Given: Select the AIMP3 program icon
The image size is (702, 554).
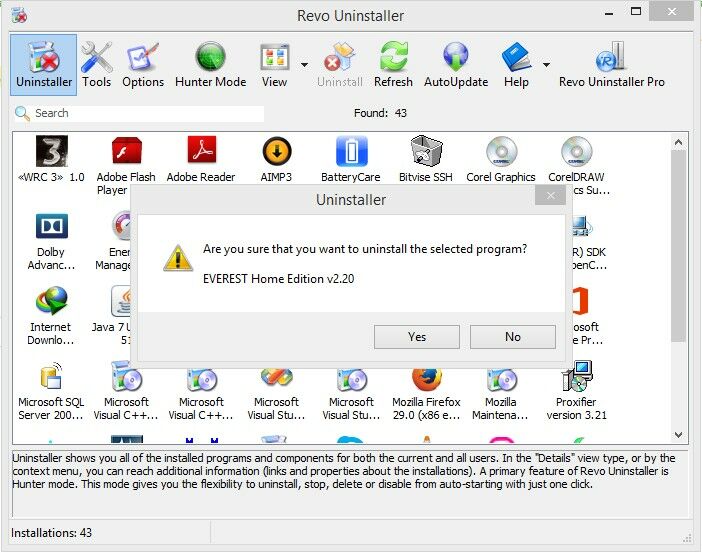Looking at the screenshot, I should point(277,160).
